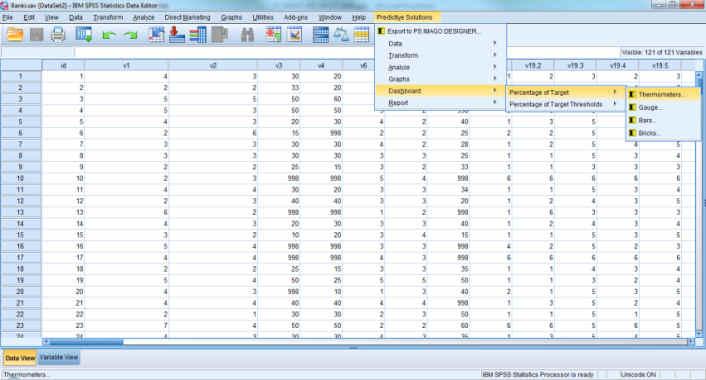The width and height of the screenshot is (706, 380).
Task: Expand the Analyze submenu in Predictive Solutions
Action: click(440, 67)
